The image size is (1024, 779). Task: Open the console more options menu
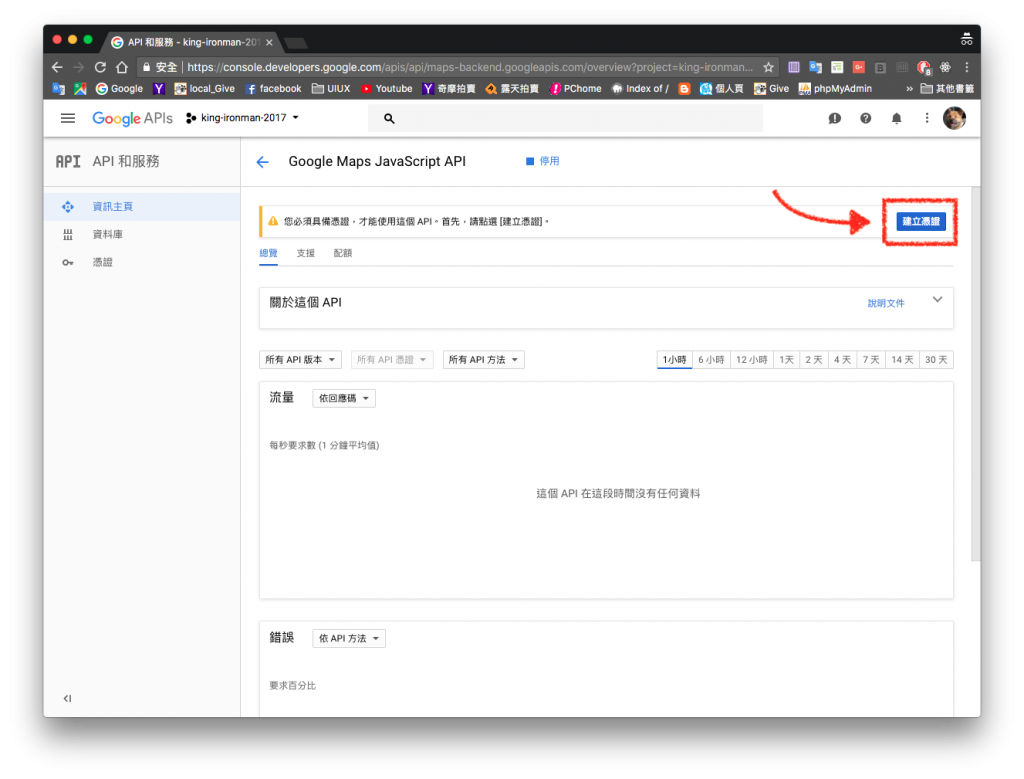click(927, 118)
